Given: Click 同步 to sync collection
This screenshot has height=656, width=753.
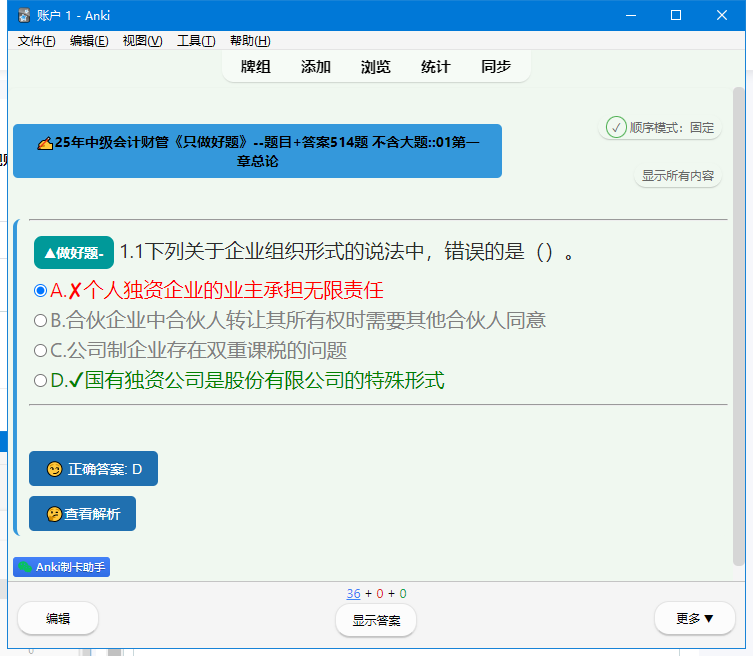Looking at the screenshot, I should (x=496, y=66).
